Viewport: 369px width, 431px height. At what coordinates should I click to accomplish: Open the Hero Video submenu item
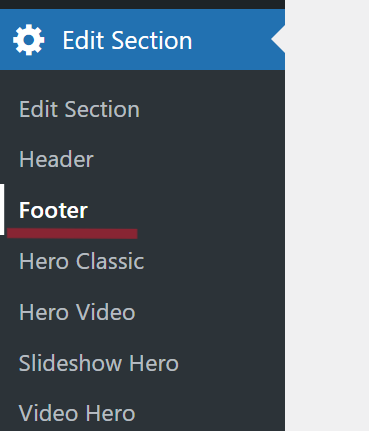[x=77, y=312]
